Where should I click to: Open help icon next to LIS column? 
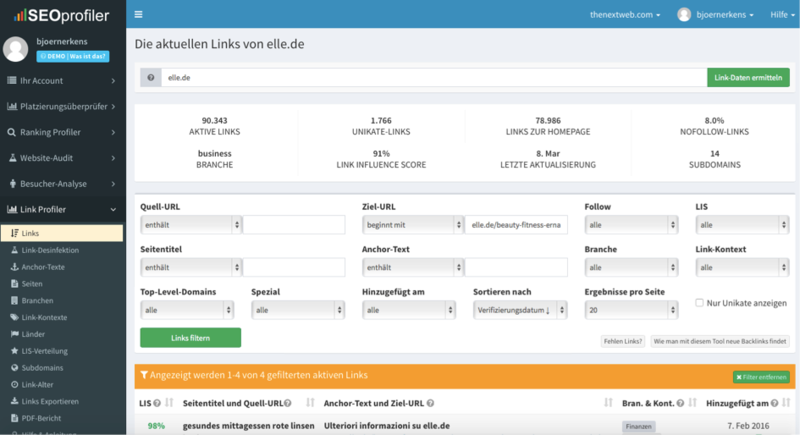click(x=157, y=403)
